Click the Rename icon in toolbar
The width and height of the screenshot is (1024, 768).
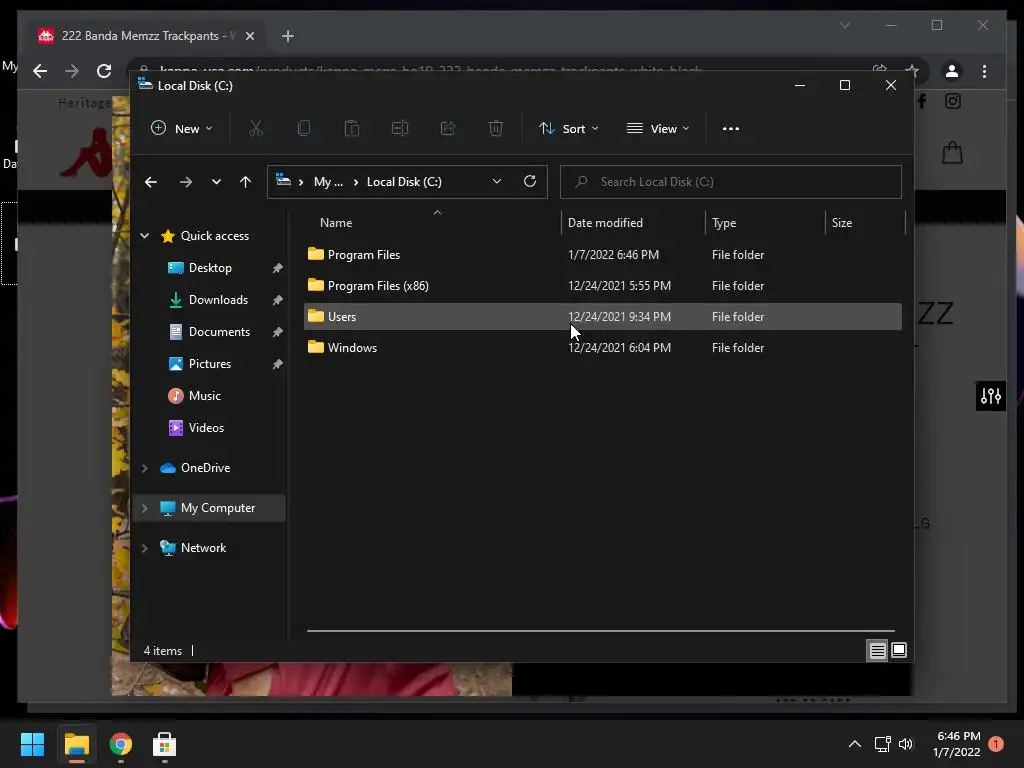coord(400,129)
